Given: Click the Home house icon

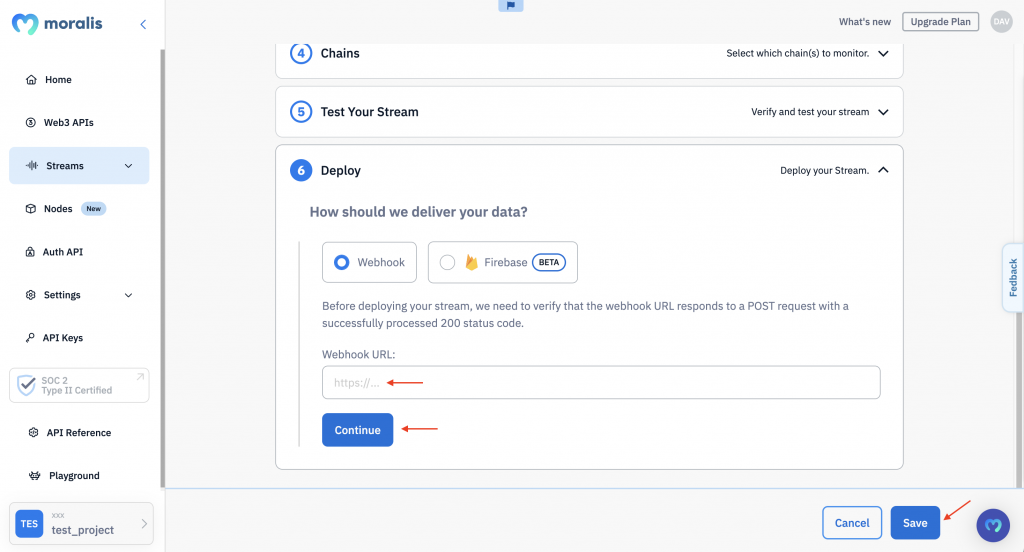Looking at the screenshot, I should point(31,80).
